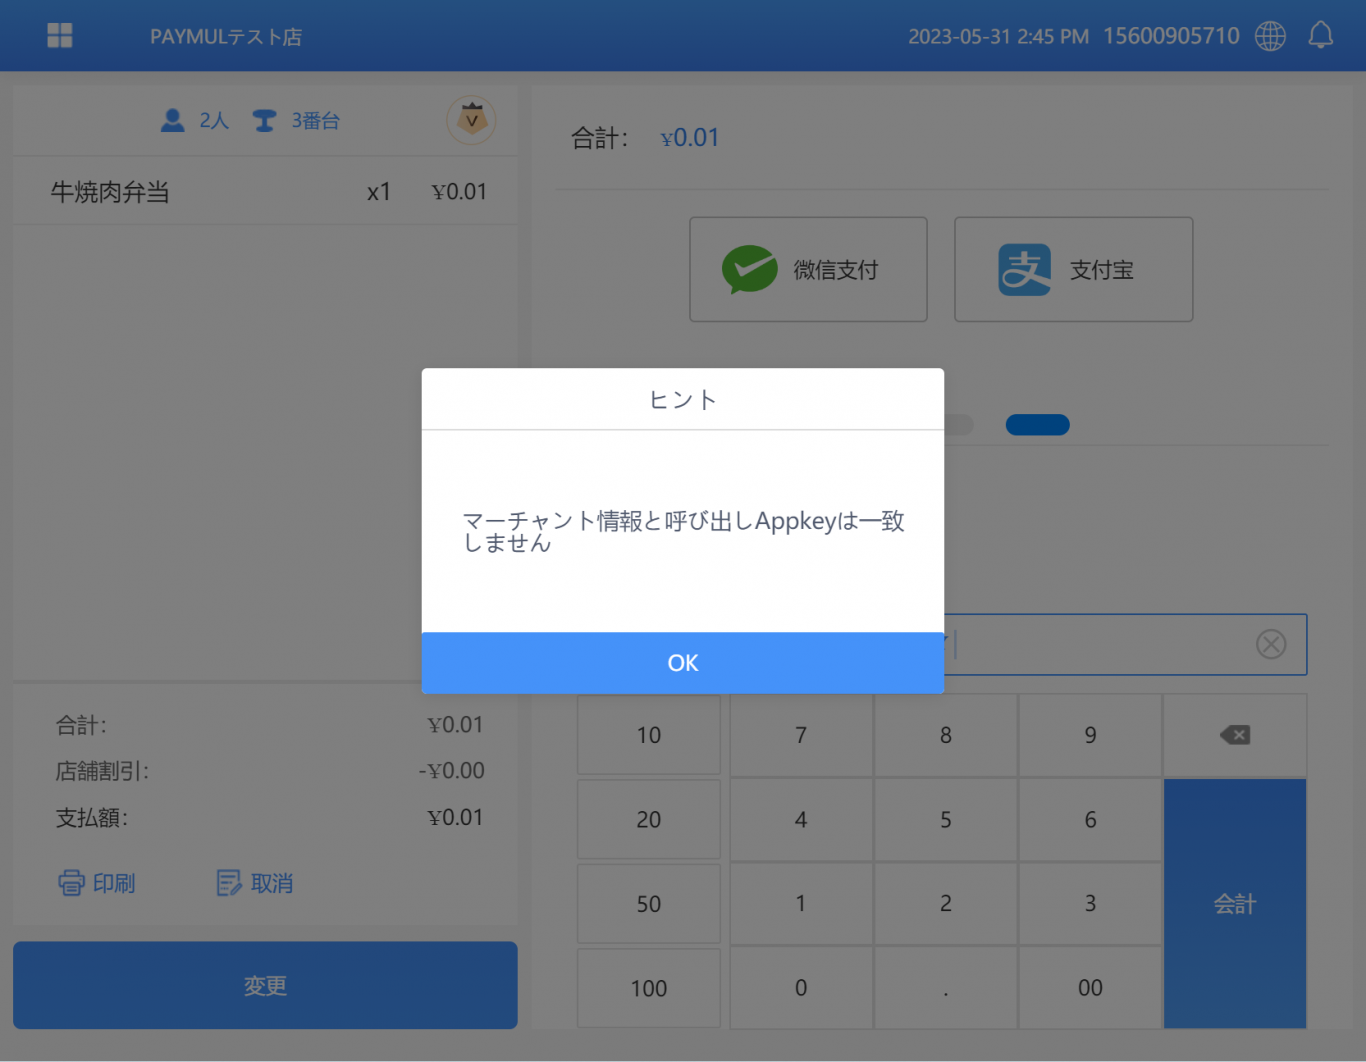Screen dimensions: 1366x1062
Task: Click the ¥0.01 total at top
Action: (x=690, y=138)
